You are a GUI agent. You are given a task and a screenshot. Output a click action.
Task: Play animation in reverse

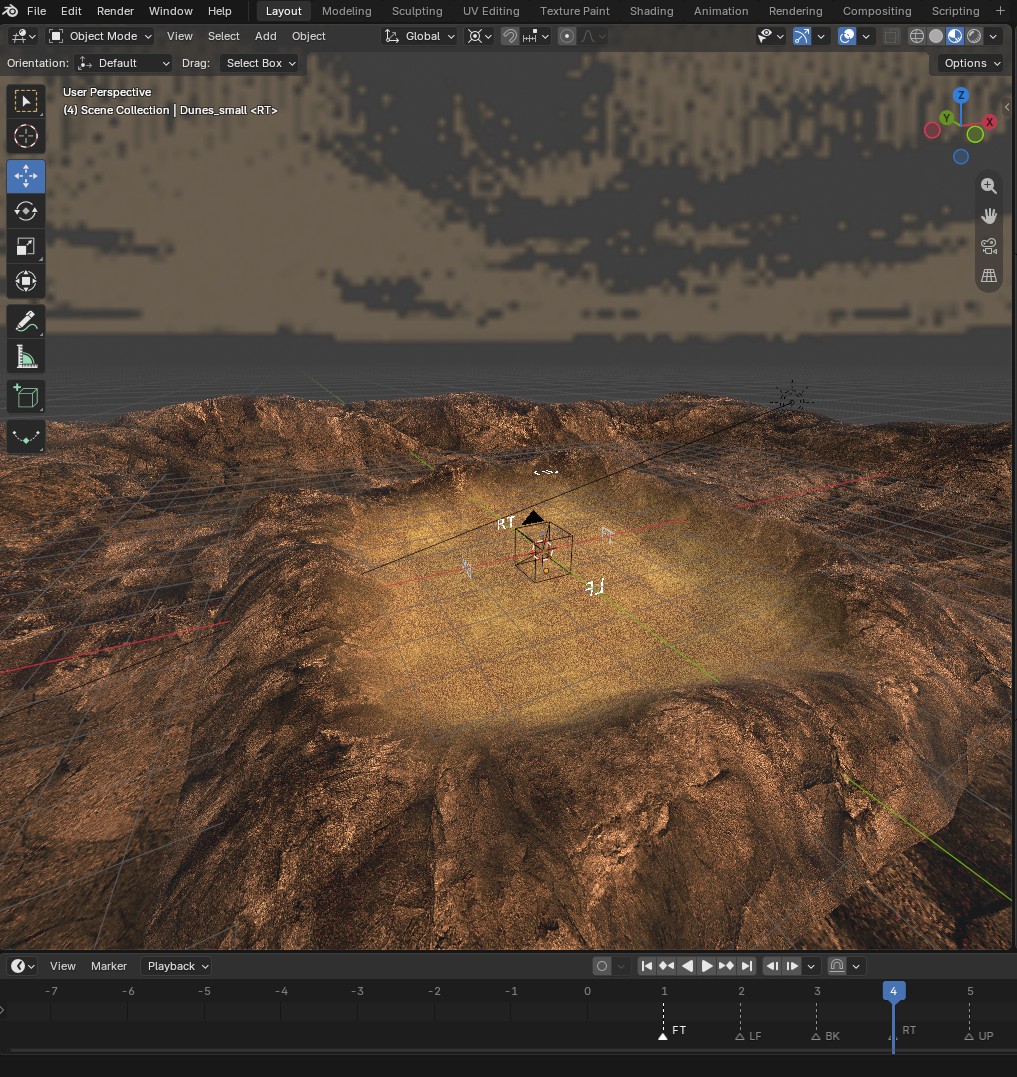coord(687,966)
